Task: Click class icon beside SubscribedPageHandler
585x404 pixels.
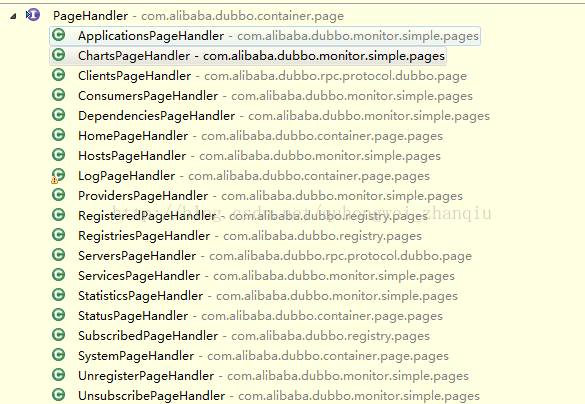Action: pos(59,335)
